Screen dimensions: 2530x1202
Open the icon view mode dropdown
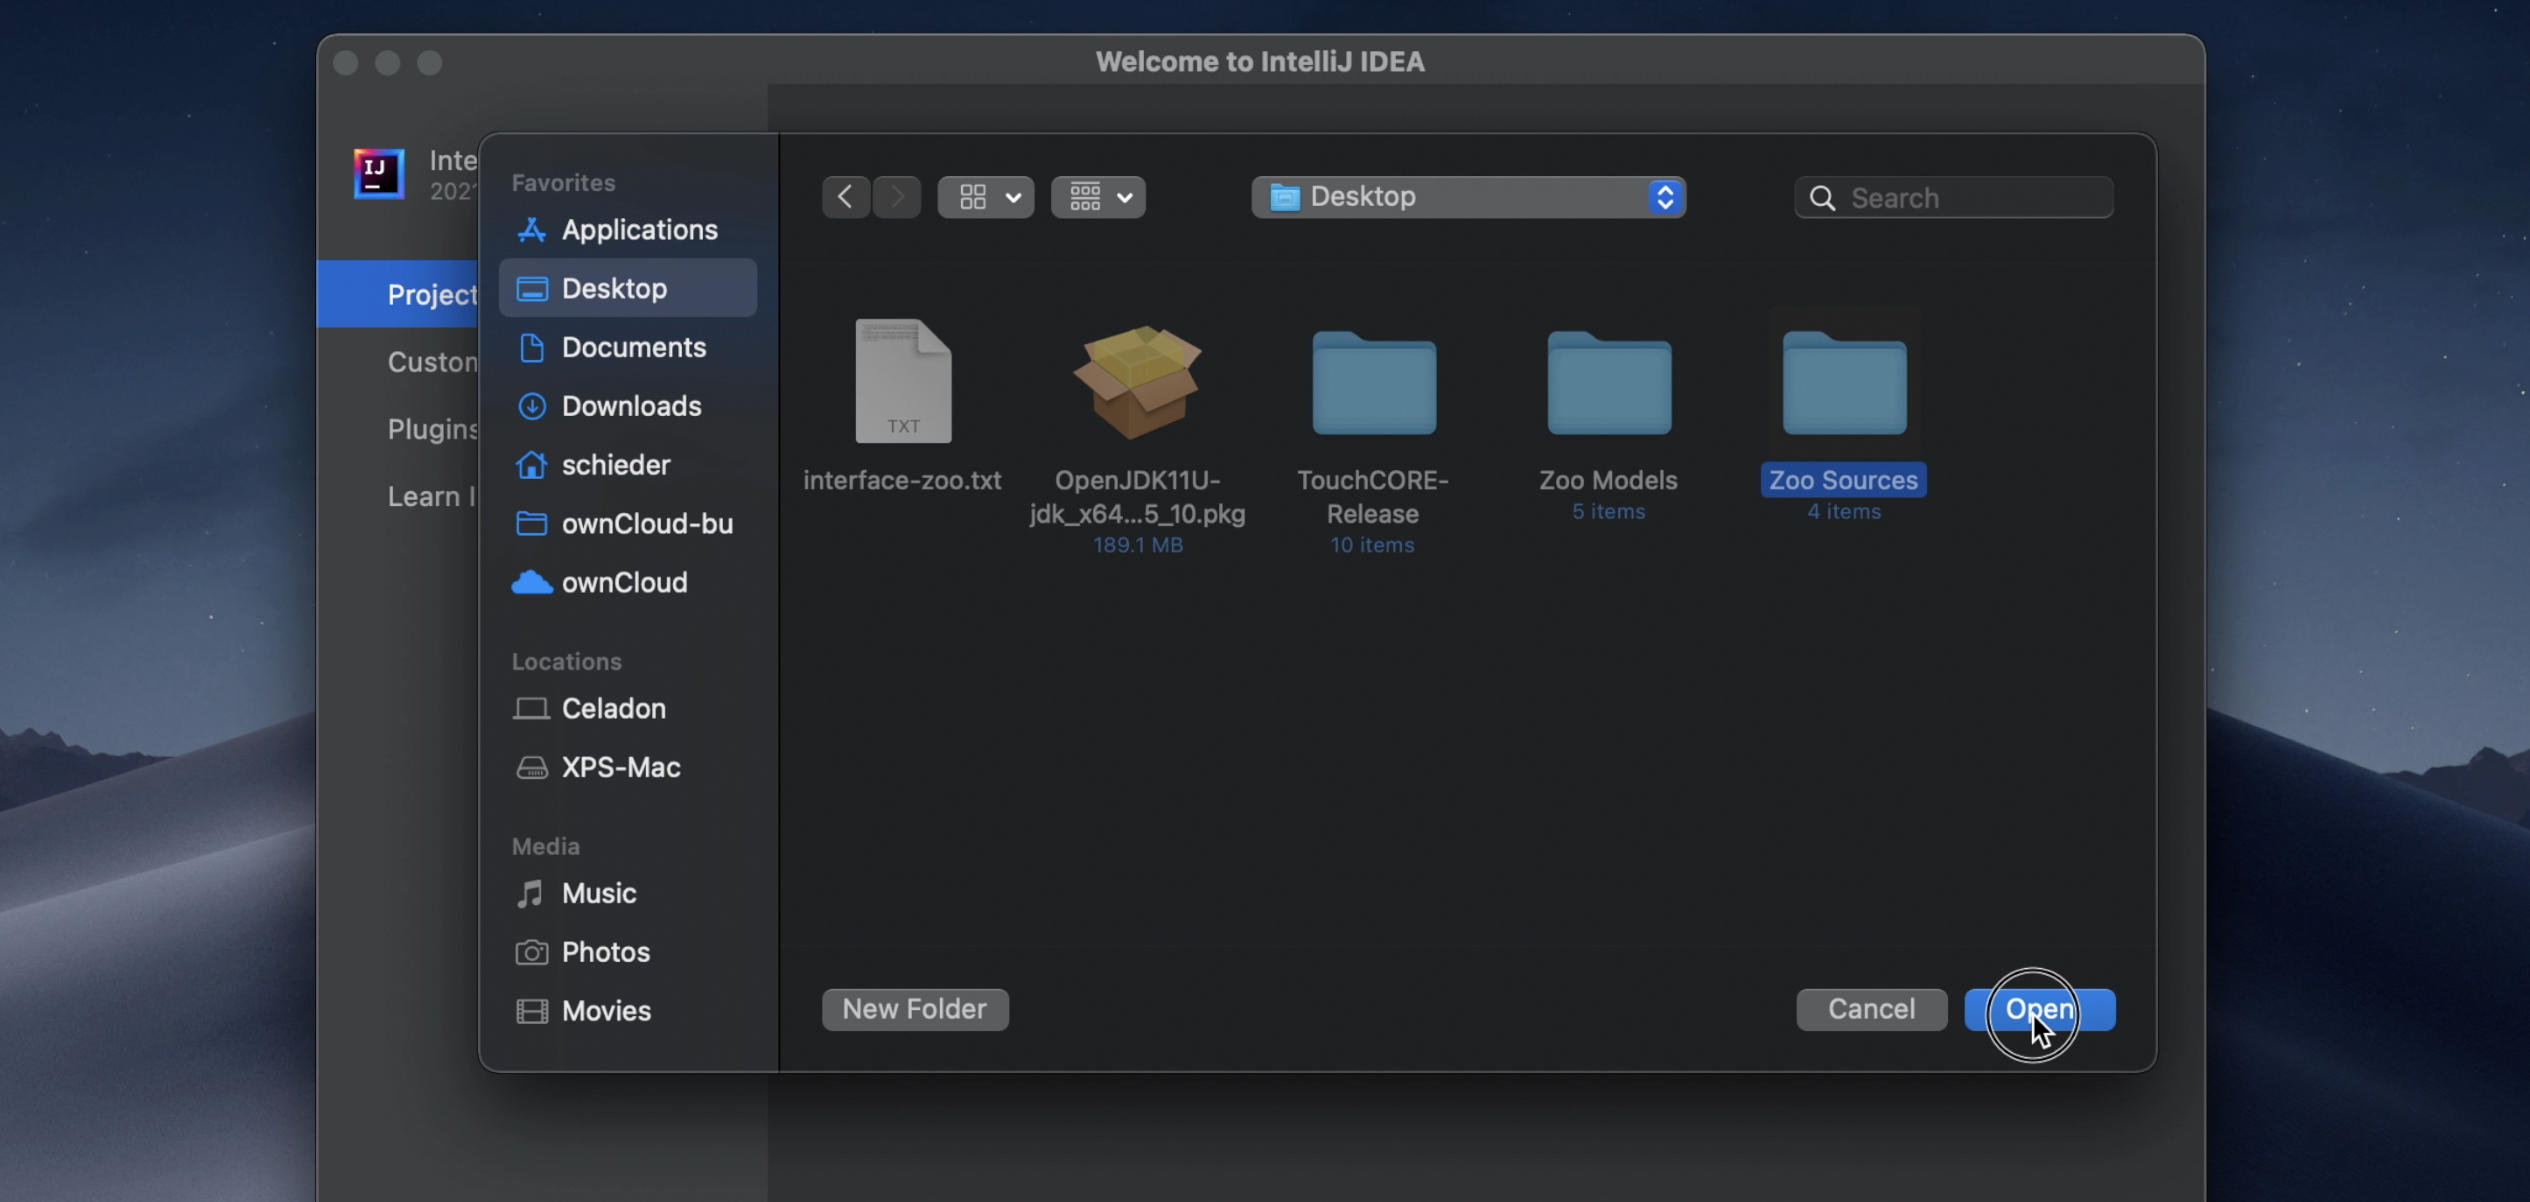click(985, 197)
